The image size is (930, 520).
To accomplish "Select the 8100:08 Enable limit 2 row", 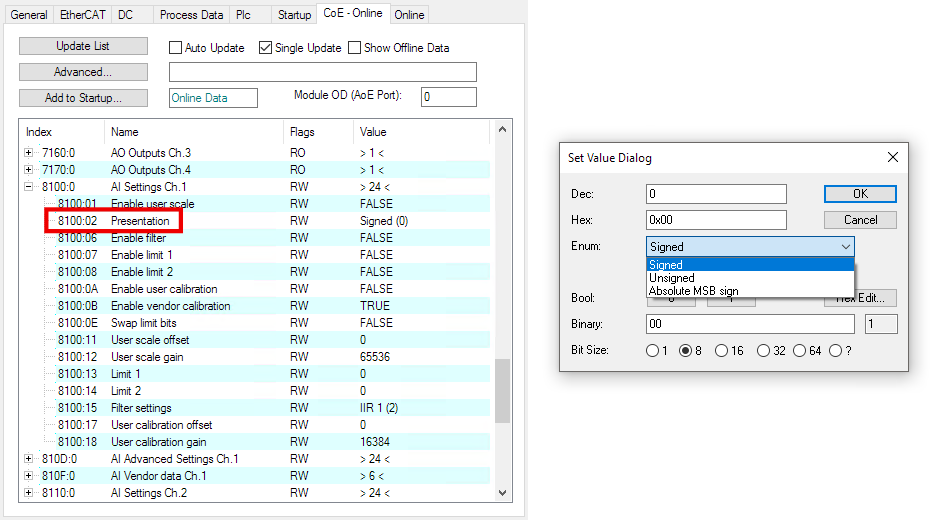I will (x=256, y=272).
